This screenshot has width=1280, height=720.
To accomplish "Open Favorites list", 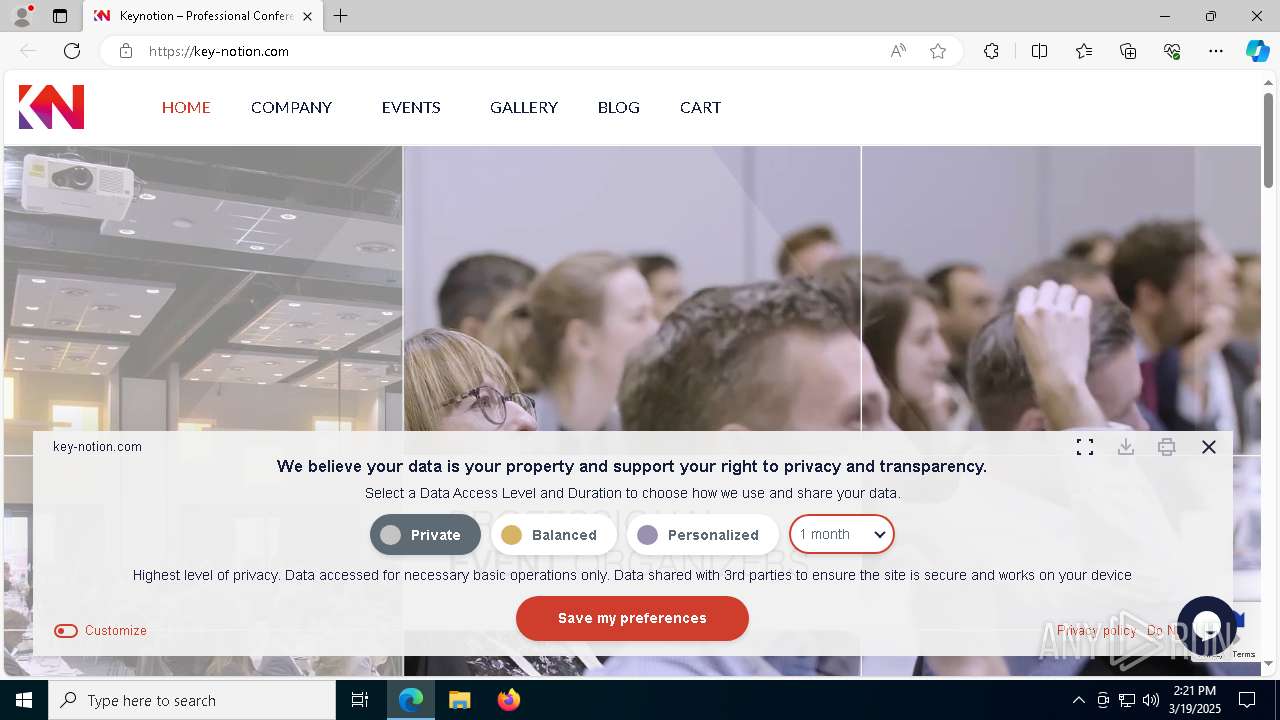I will point(1084,51).
